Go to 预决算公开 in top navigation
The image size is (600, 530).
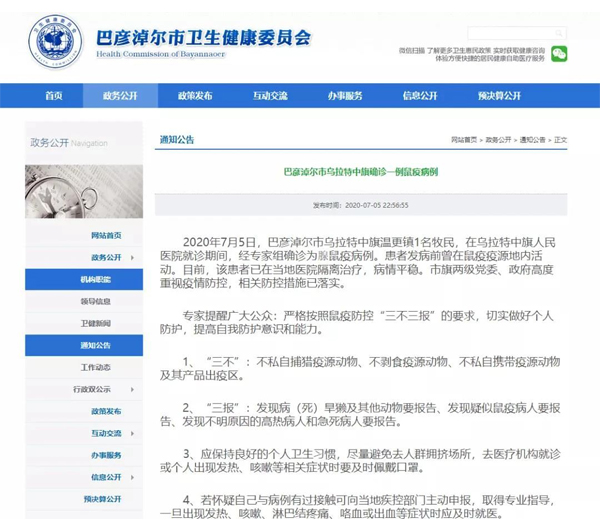pyautogui.click(x=495, y=96)
